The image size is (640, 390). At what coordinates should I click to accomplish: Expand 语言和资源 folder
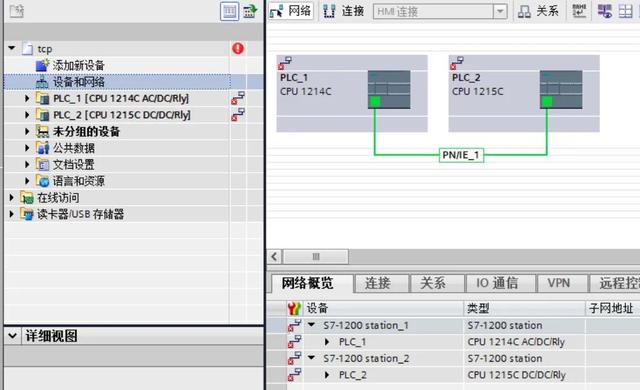click(27, 181)
